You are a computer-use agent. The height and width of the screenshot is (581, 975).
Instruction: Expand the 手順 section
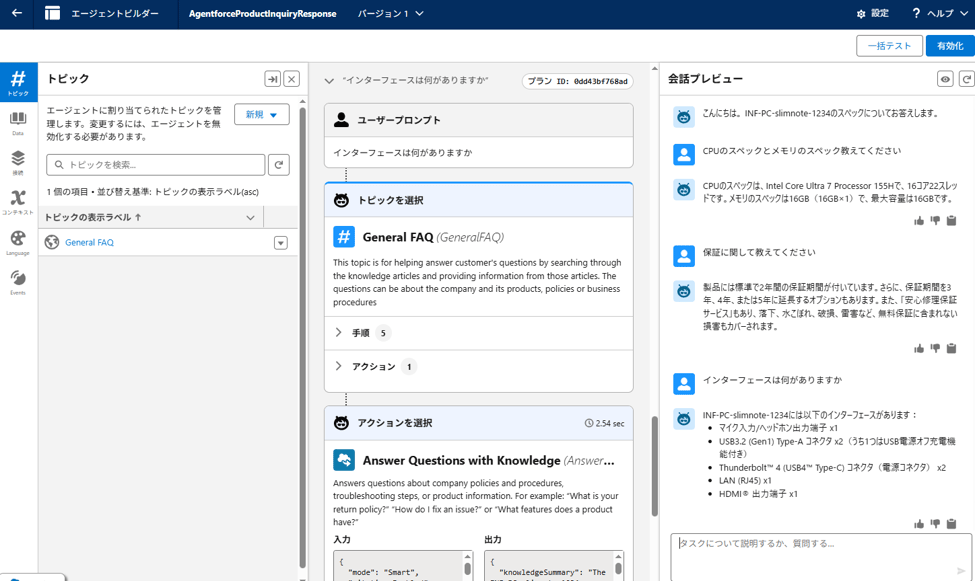(x=338, y=333)
